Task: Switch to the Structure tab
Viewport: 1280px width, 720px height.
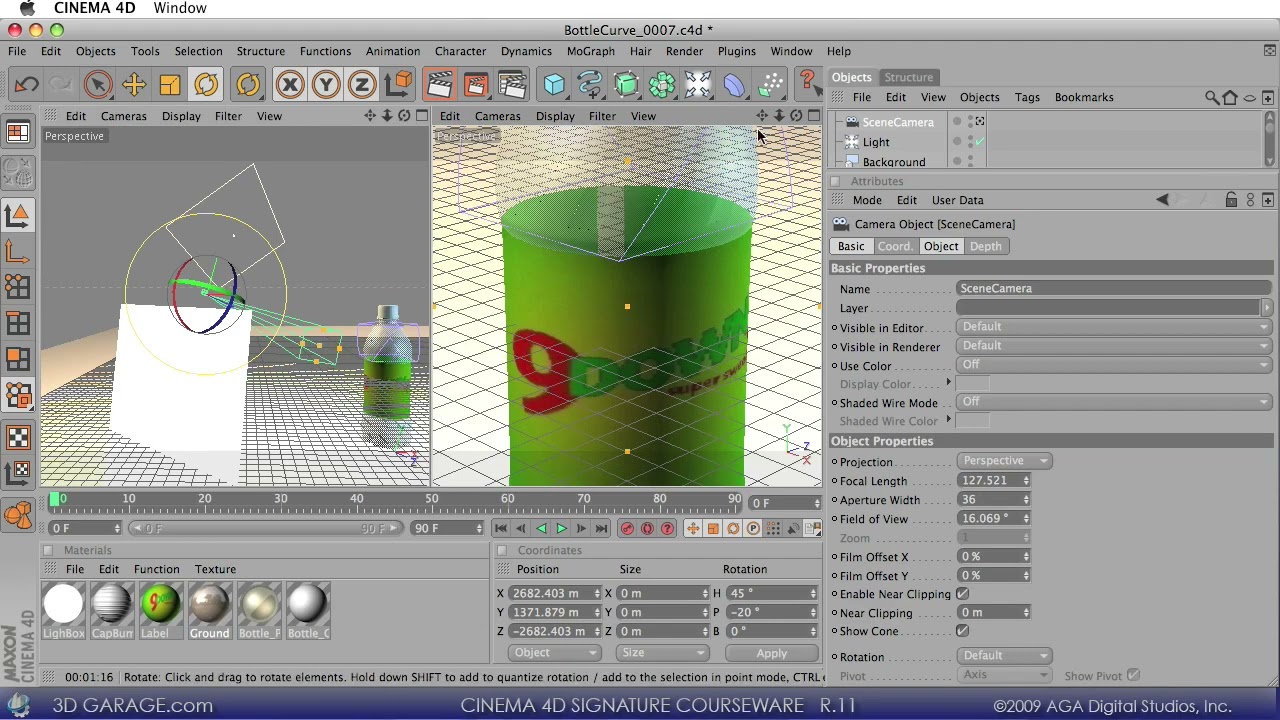Action: tap(908, 77)
